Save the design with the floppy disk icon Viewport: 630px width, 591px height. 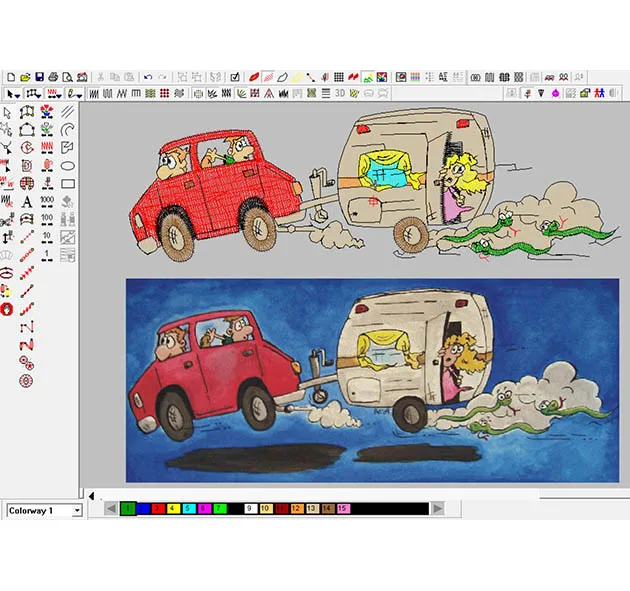pyautogui.click(x=39, y=77)
